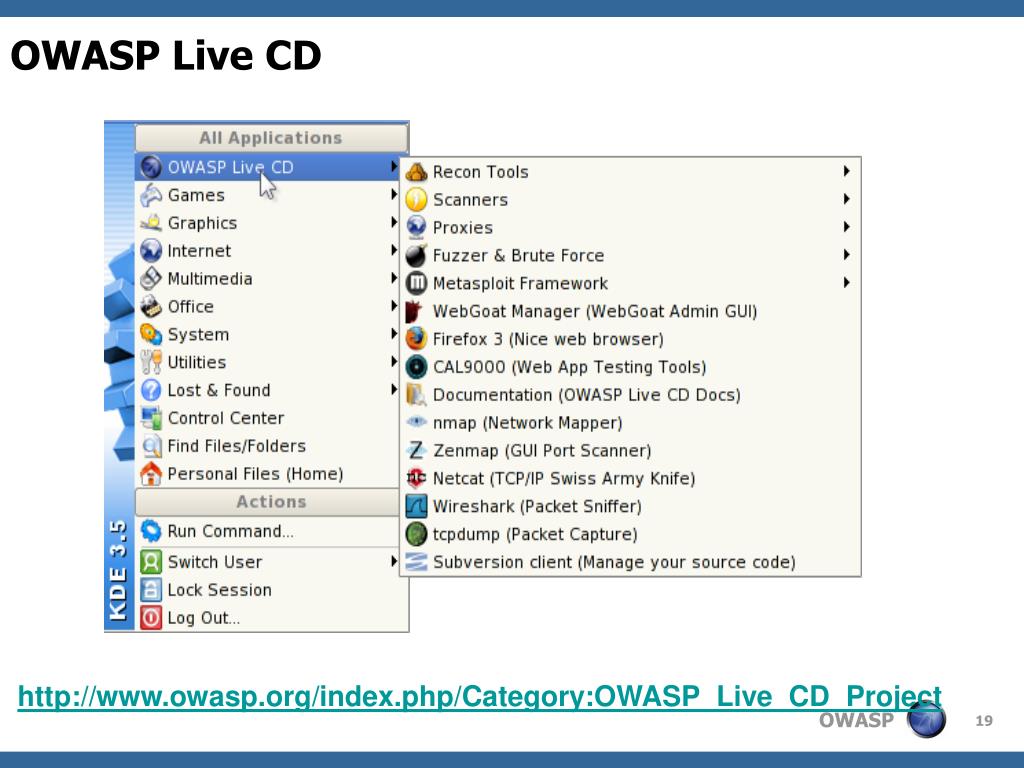Click the System category icon
The width and height of the screenshot is (1024, 768).
tap(151, 334)
